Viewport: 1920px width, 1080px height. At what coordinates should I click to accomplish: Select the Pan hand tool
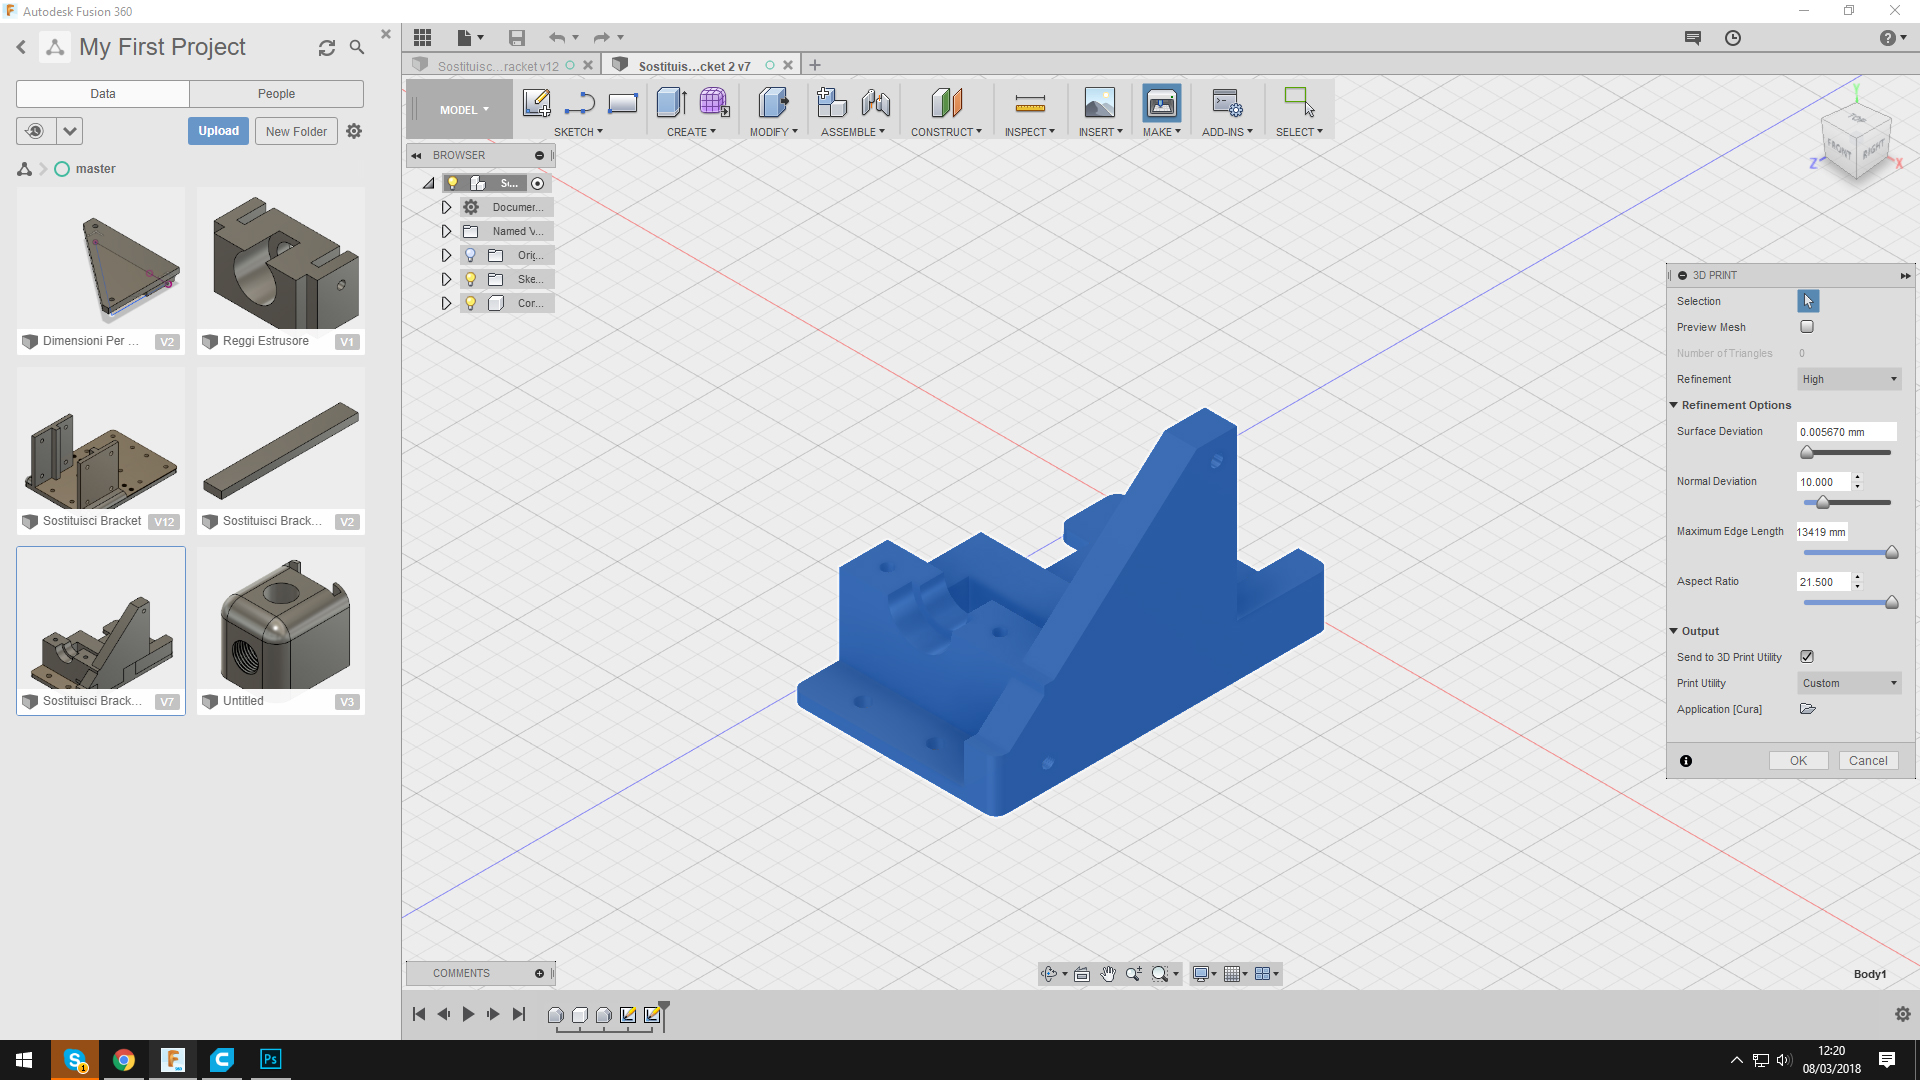click(1108, 974)
